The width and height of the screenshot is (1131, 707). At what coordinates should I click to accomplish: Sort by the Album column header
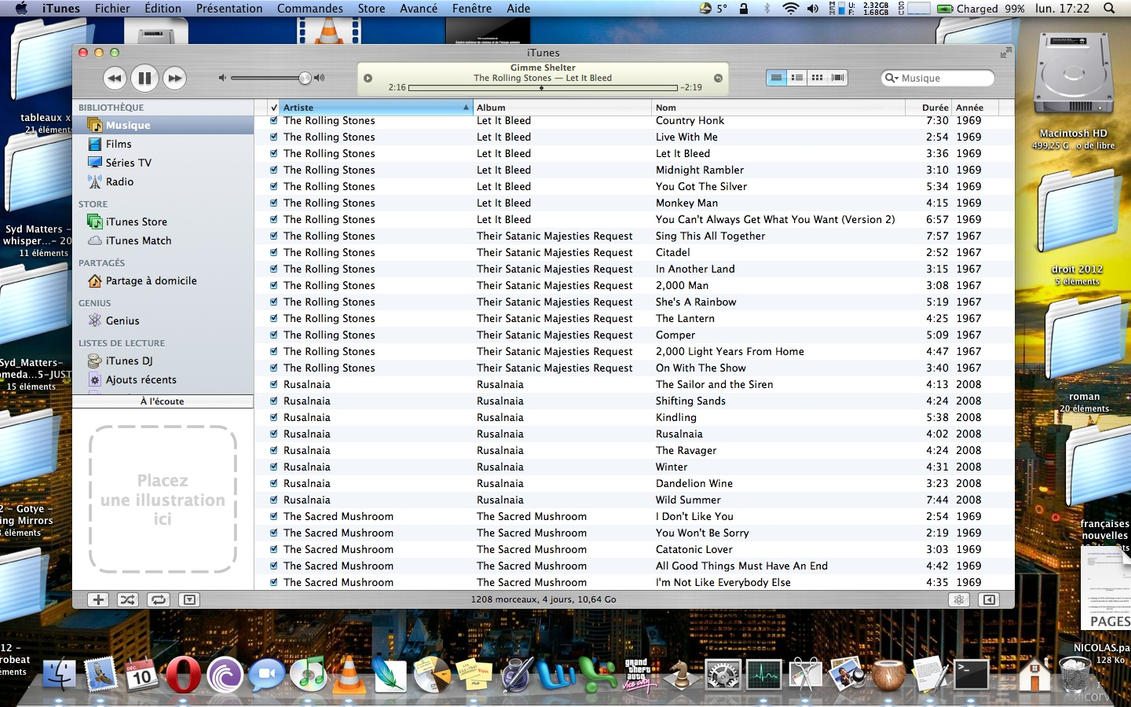click(562, 107)
